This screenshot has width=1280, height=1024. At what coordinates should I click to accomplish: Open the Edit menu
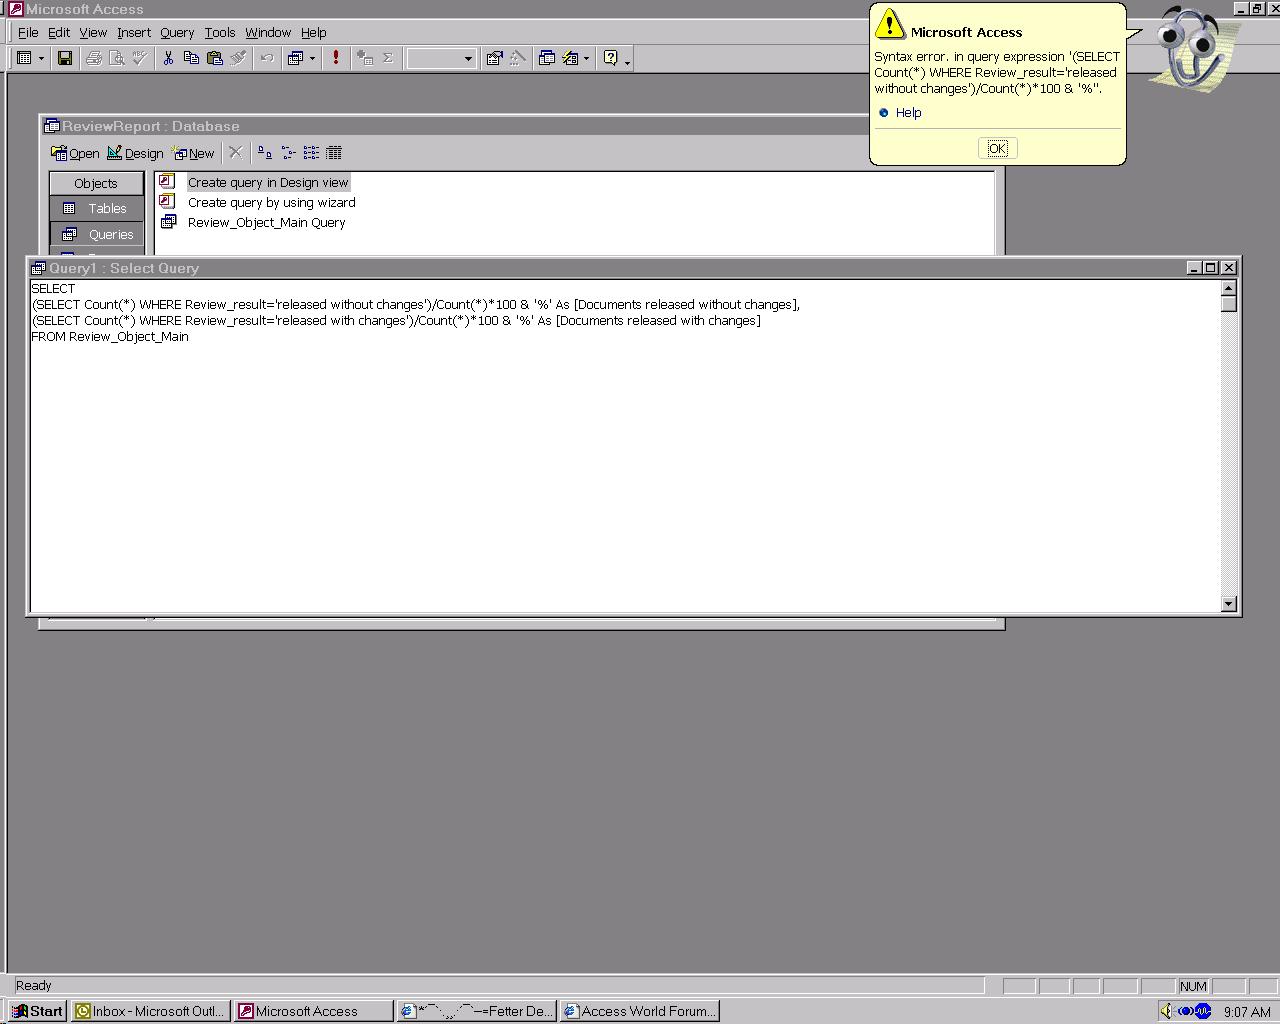click(59, 32)
